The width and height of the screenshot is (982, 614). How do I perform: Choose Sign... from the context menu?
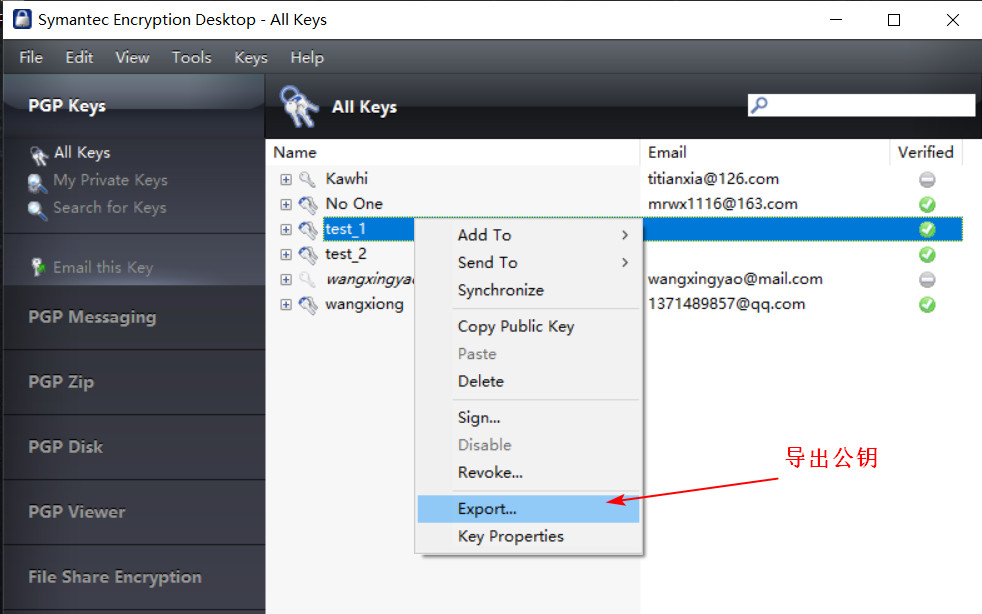(529, 417)
